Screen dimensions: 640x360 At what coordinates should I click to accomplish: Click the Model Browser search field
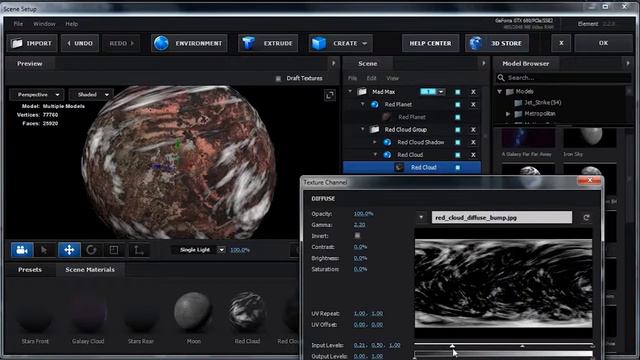[563, 78]
